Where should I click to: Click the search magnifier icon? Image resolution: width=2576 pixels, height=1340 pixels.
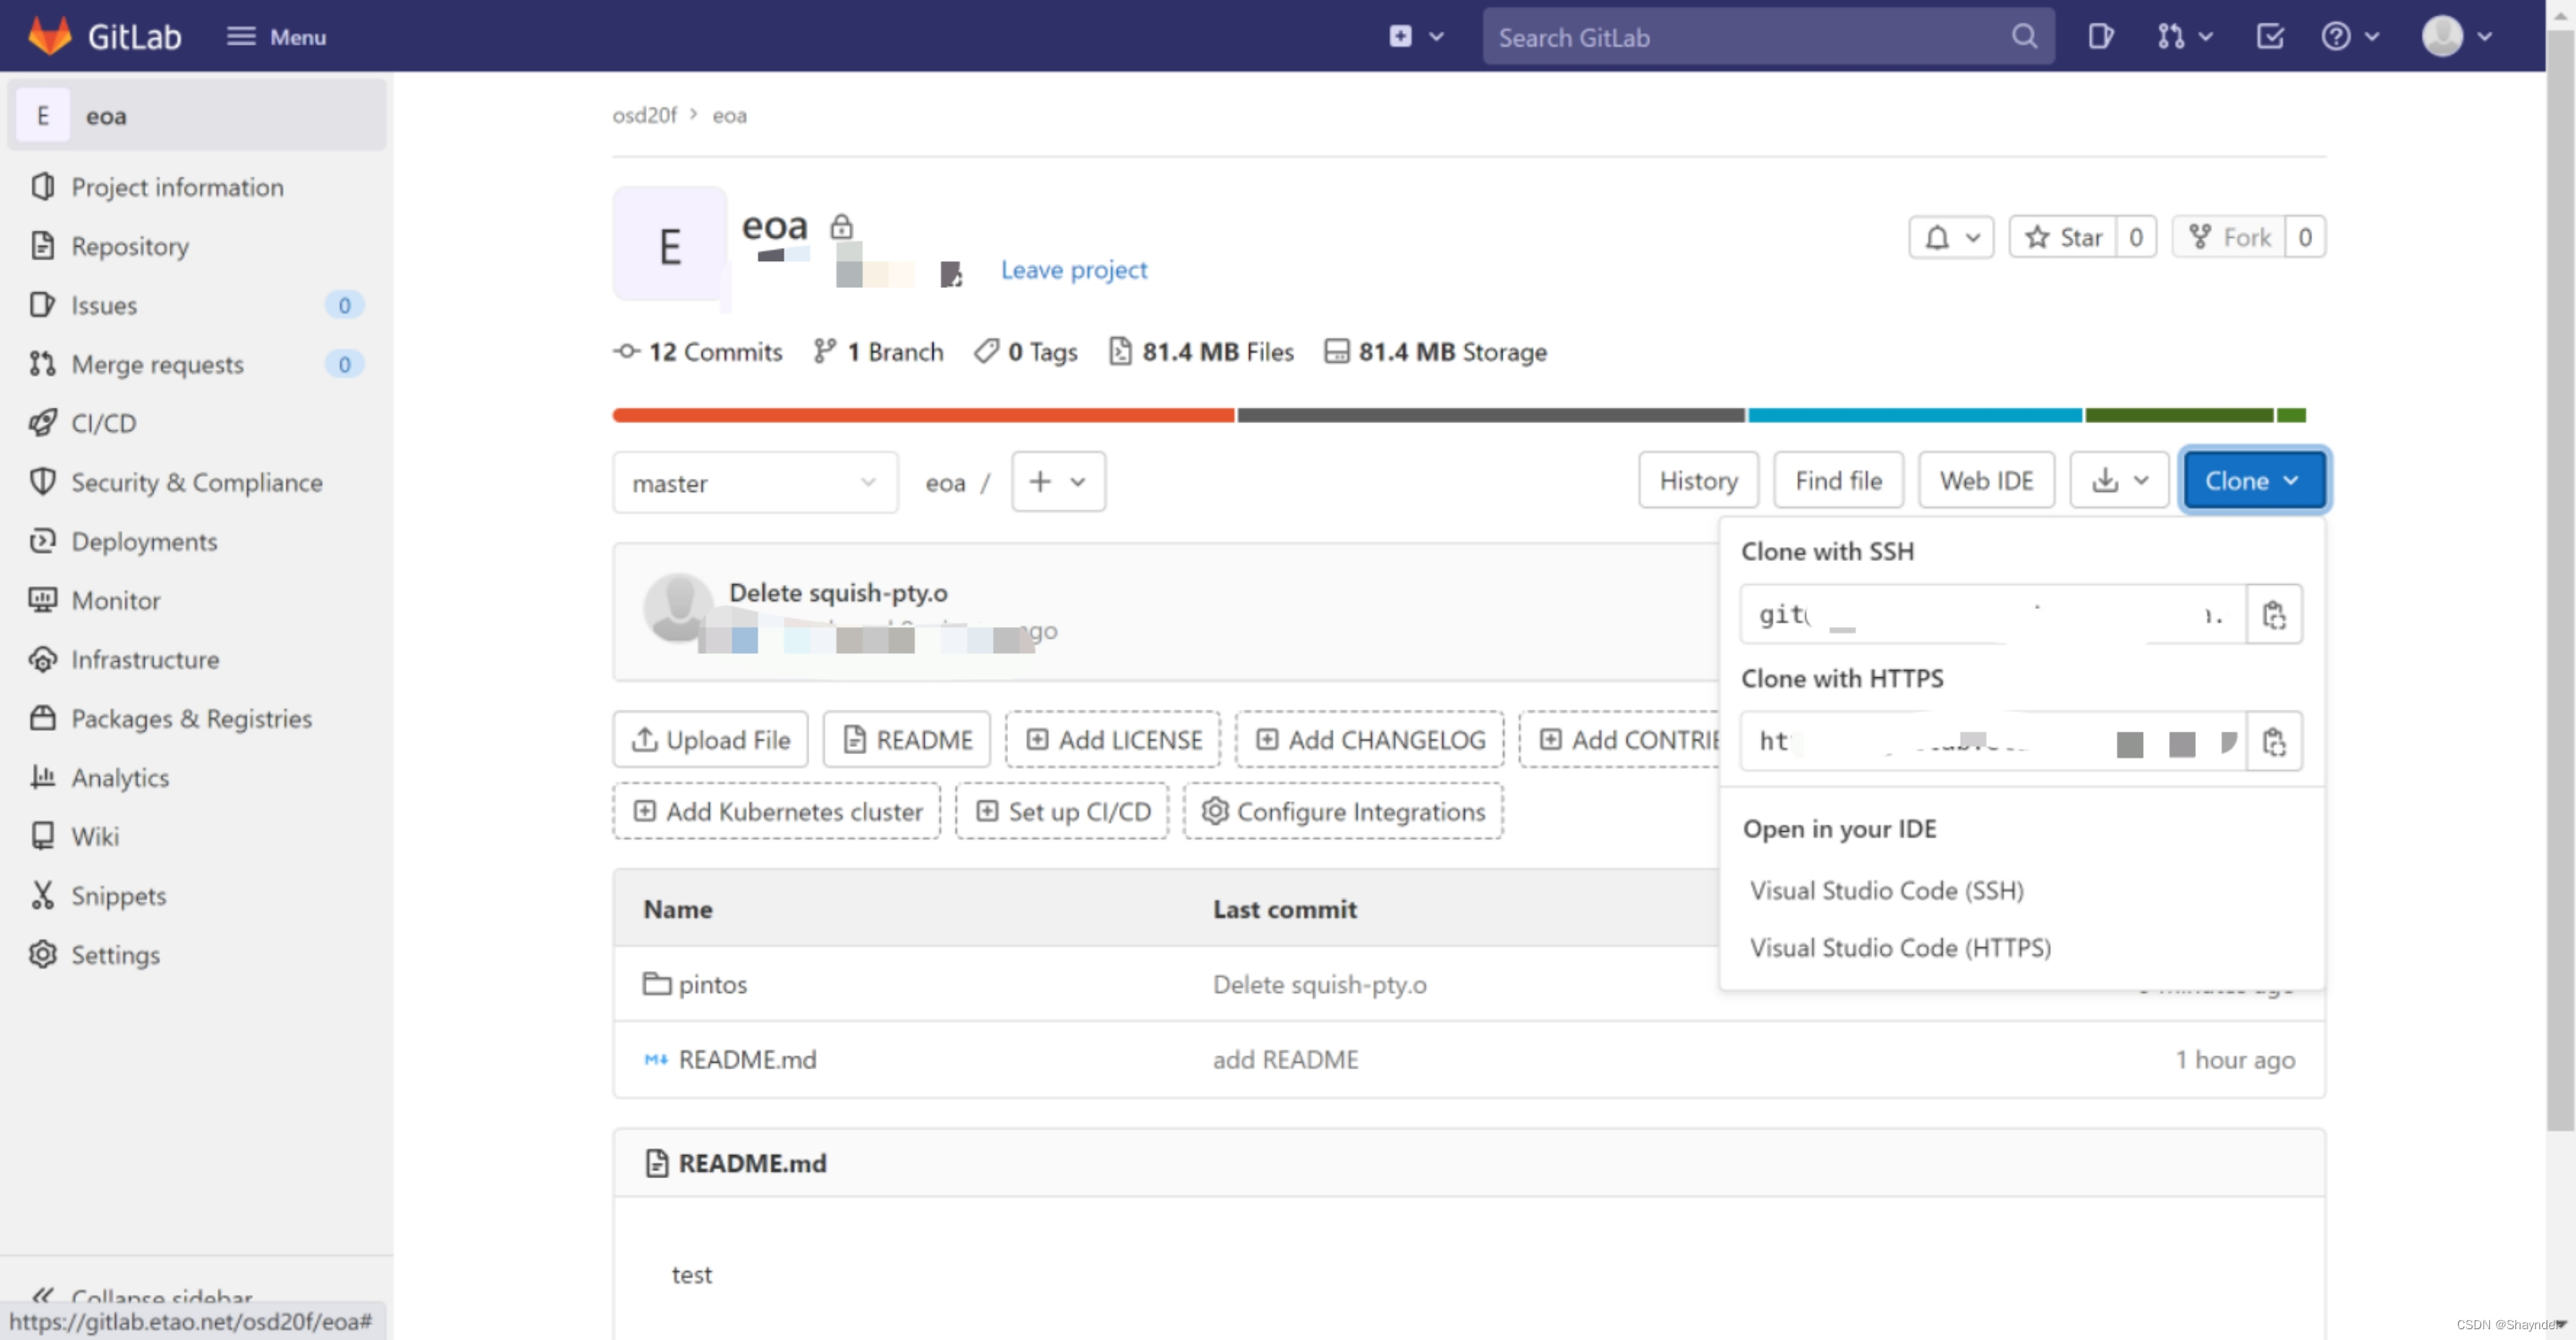pos(2024,37)
